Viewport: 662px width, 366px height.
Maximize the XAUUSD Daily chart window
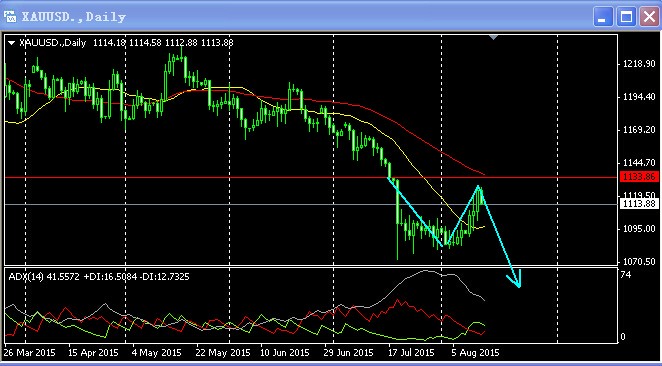point(626,17)
